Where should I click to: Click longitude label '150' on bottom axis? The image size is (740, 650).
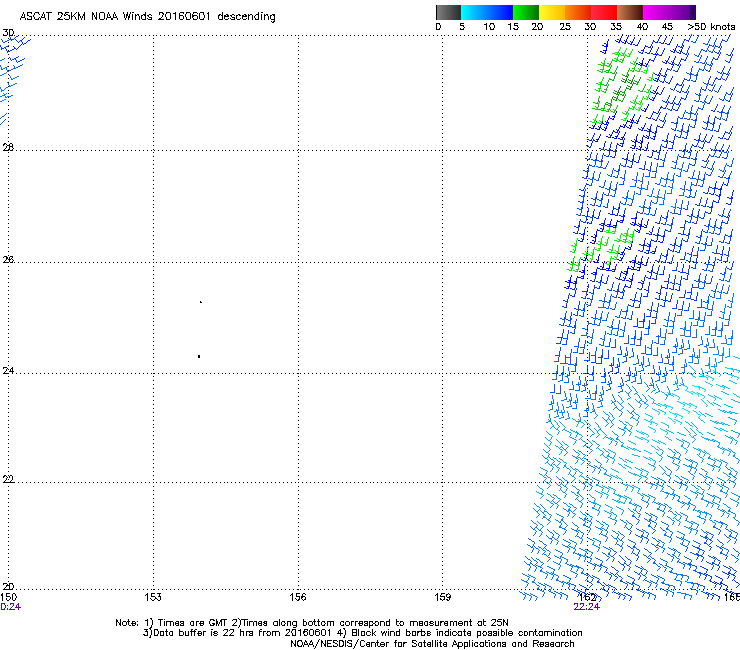(8, 597)
